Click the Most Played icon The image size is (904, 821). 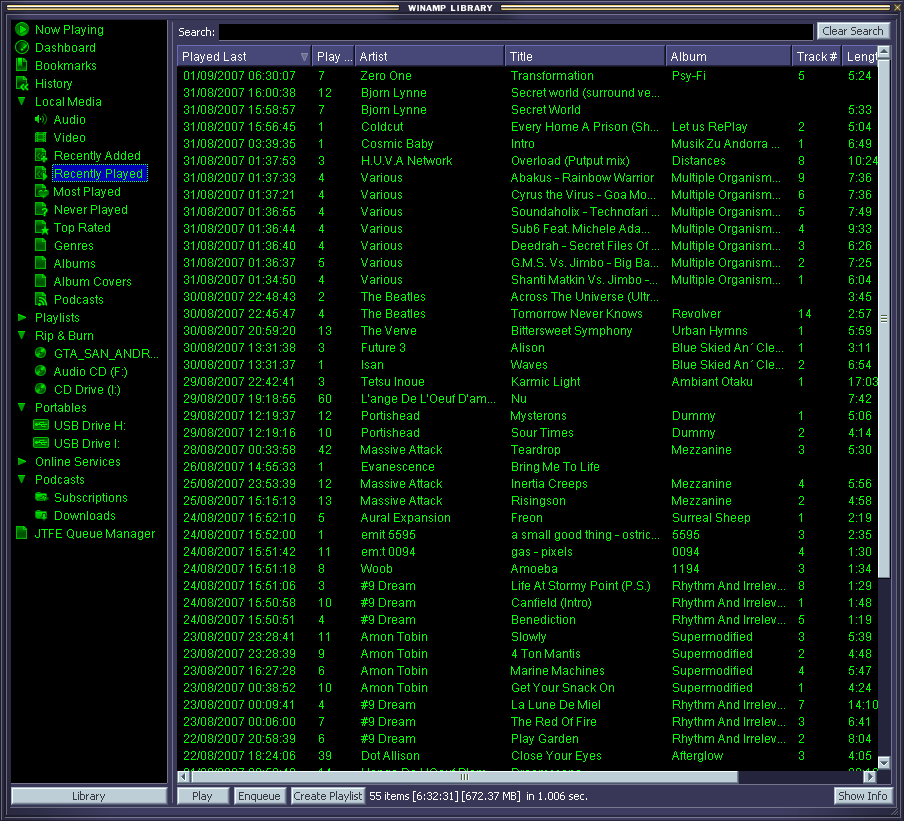41,191
